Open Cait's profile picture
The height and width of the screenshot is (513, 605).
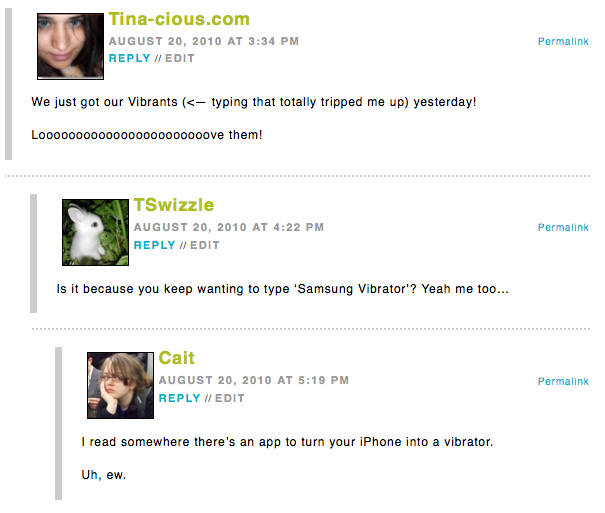coord(120,385)
